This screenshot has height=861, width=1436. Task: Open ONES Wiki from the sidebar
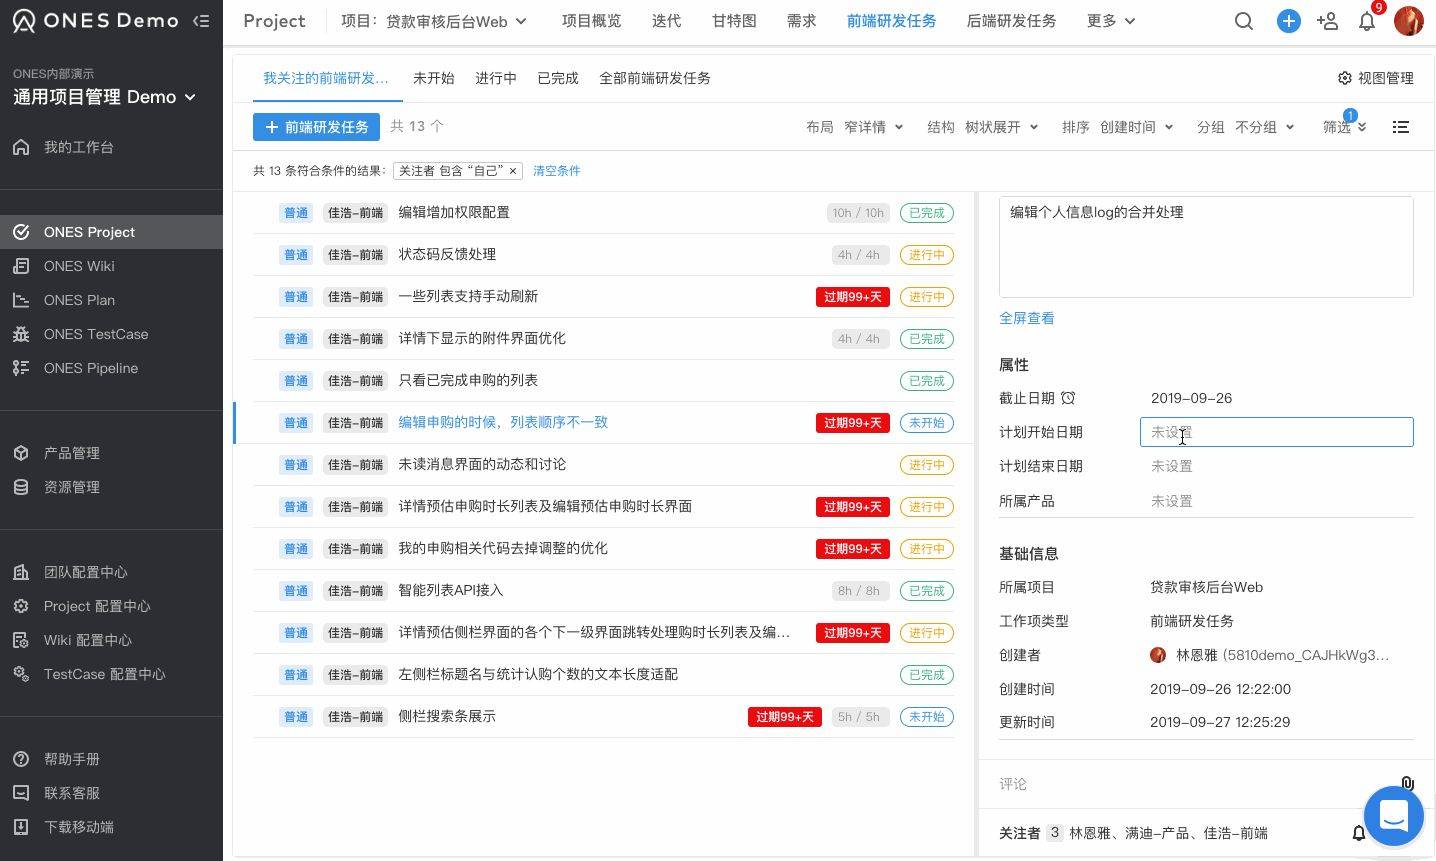coord(79,266)
